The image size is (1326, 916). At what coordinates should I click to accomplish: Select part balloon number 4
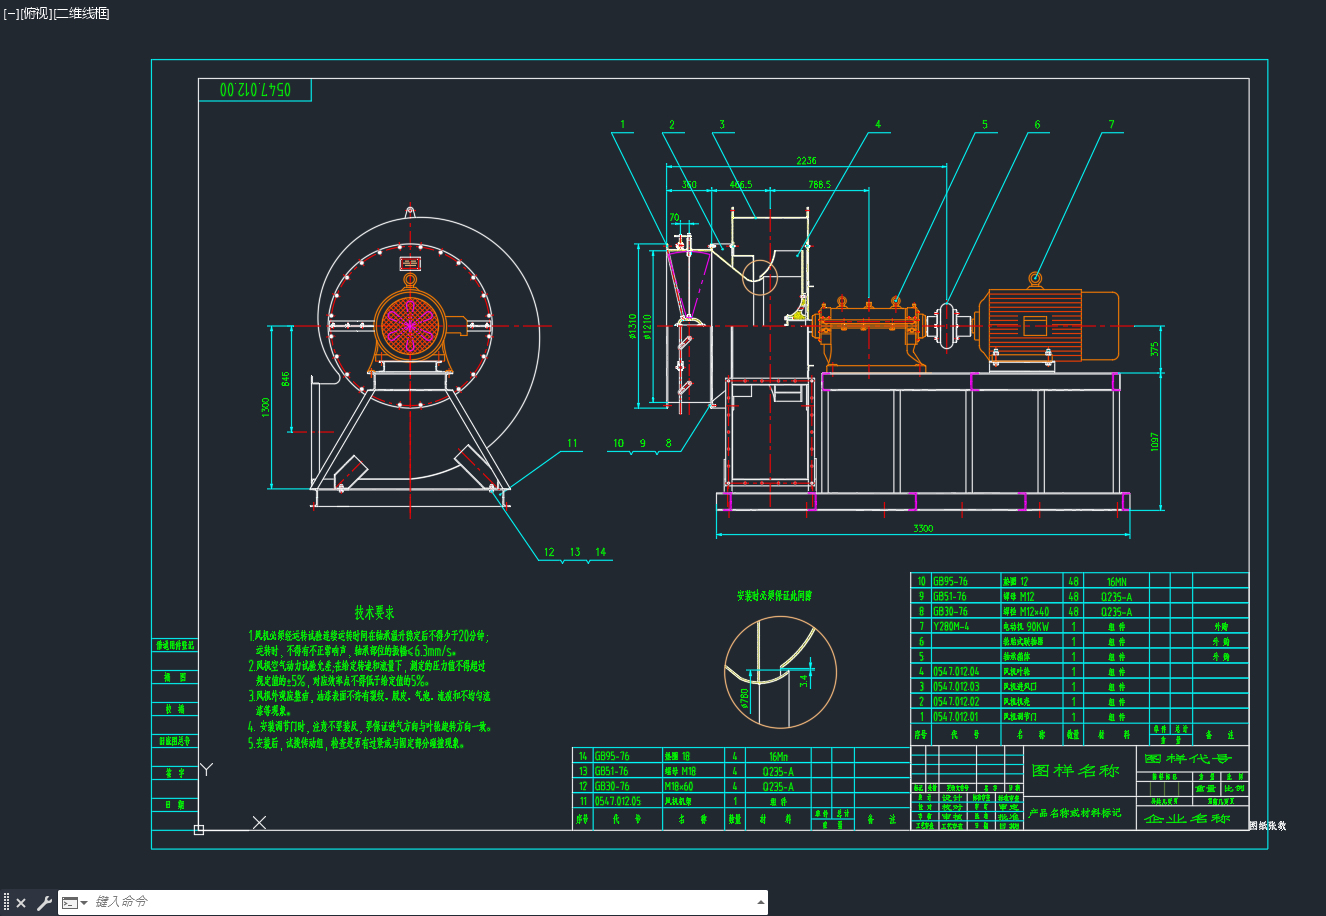coord(878,125)
